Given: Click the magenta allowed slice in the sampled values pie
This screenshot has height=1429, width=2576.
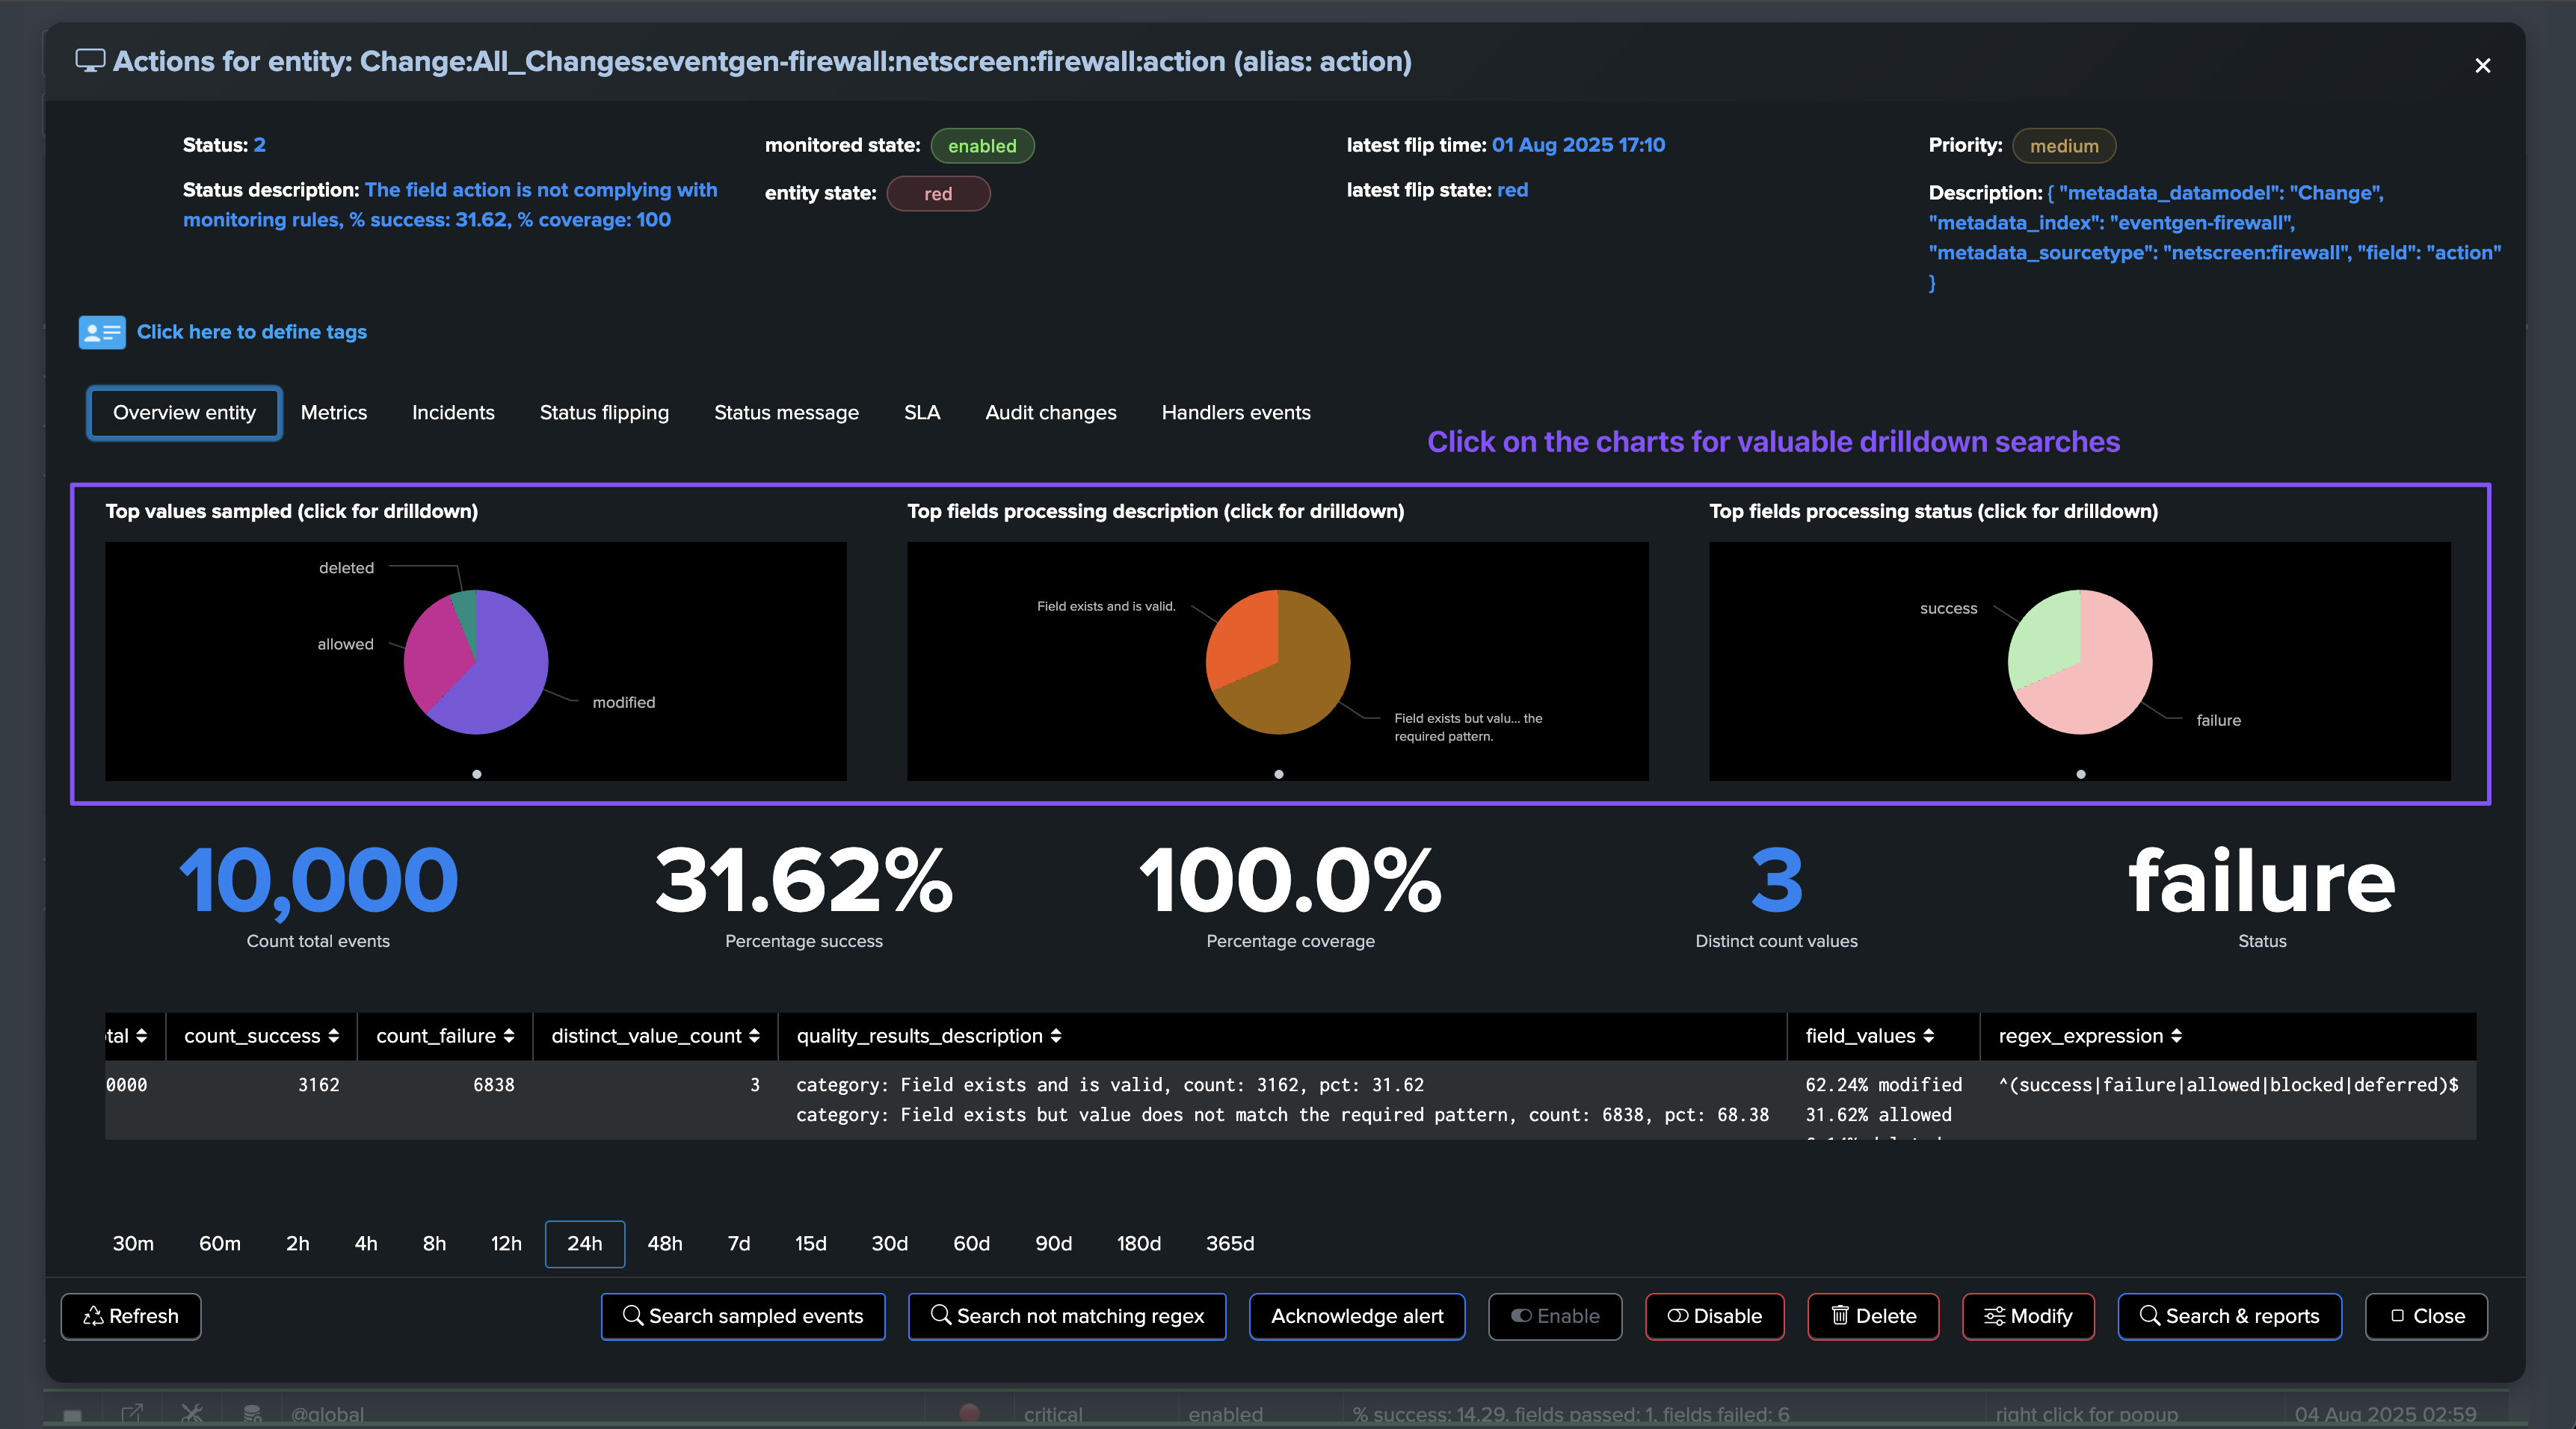Looking at the screenshot, I should point(435,655).
